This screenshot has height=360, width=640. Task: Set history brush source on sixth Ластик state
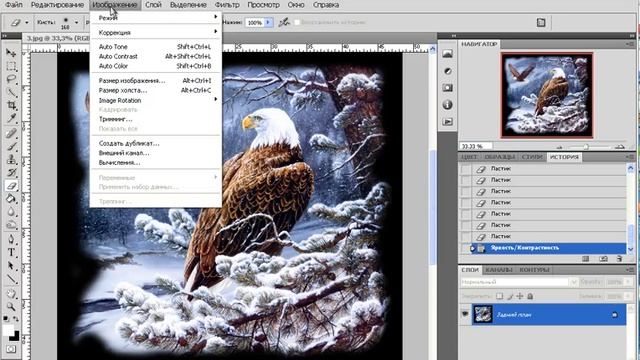pos(466,225)
